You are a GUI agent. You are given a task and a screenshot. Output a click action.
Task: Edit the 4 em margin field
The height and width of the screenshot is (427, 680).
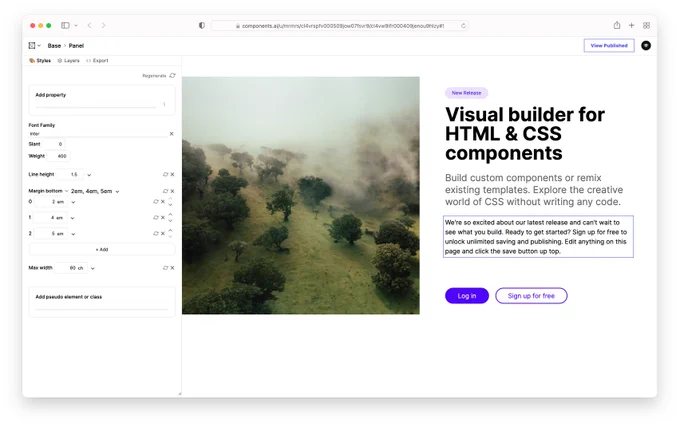tap(50, 218)
